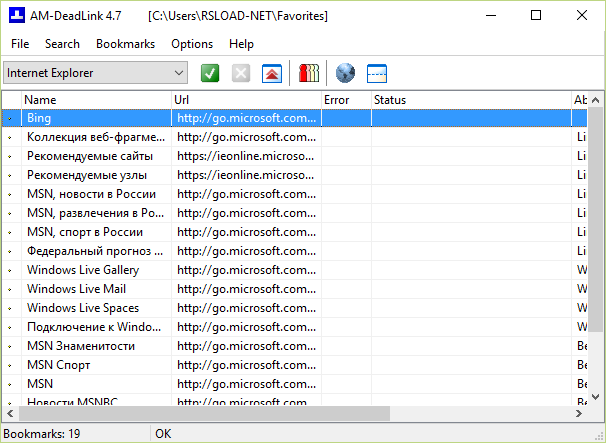Click the red up-arrow sort icon
The width and height of the screenshot is (606, 443).
(x=272, y=73)
